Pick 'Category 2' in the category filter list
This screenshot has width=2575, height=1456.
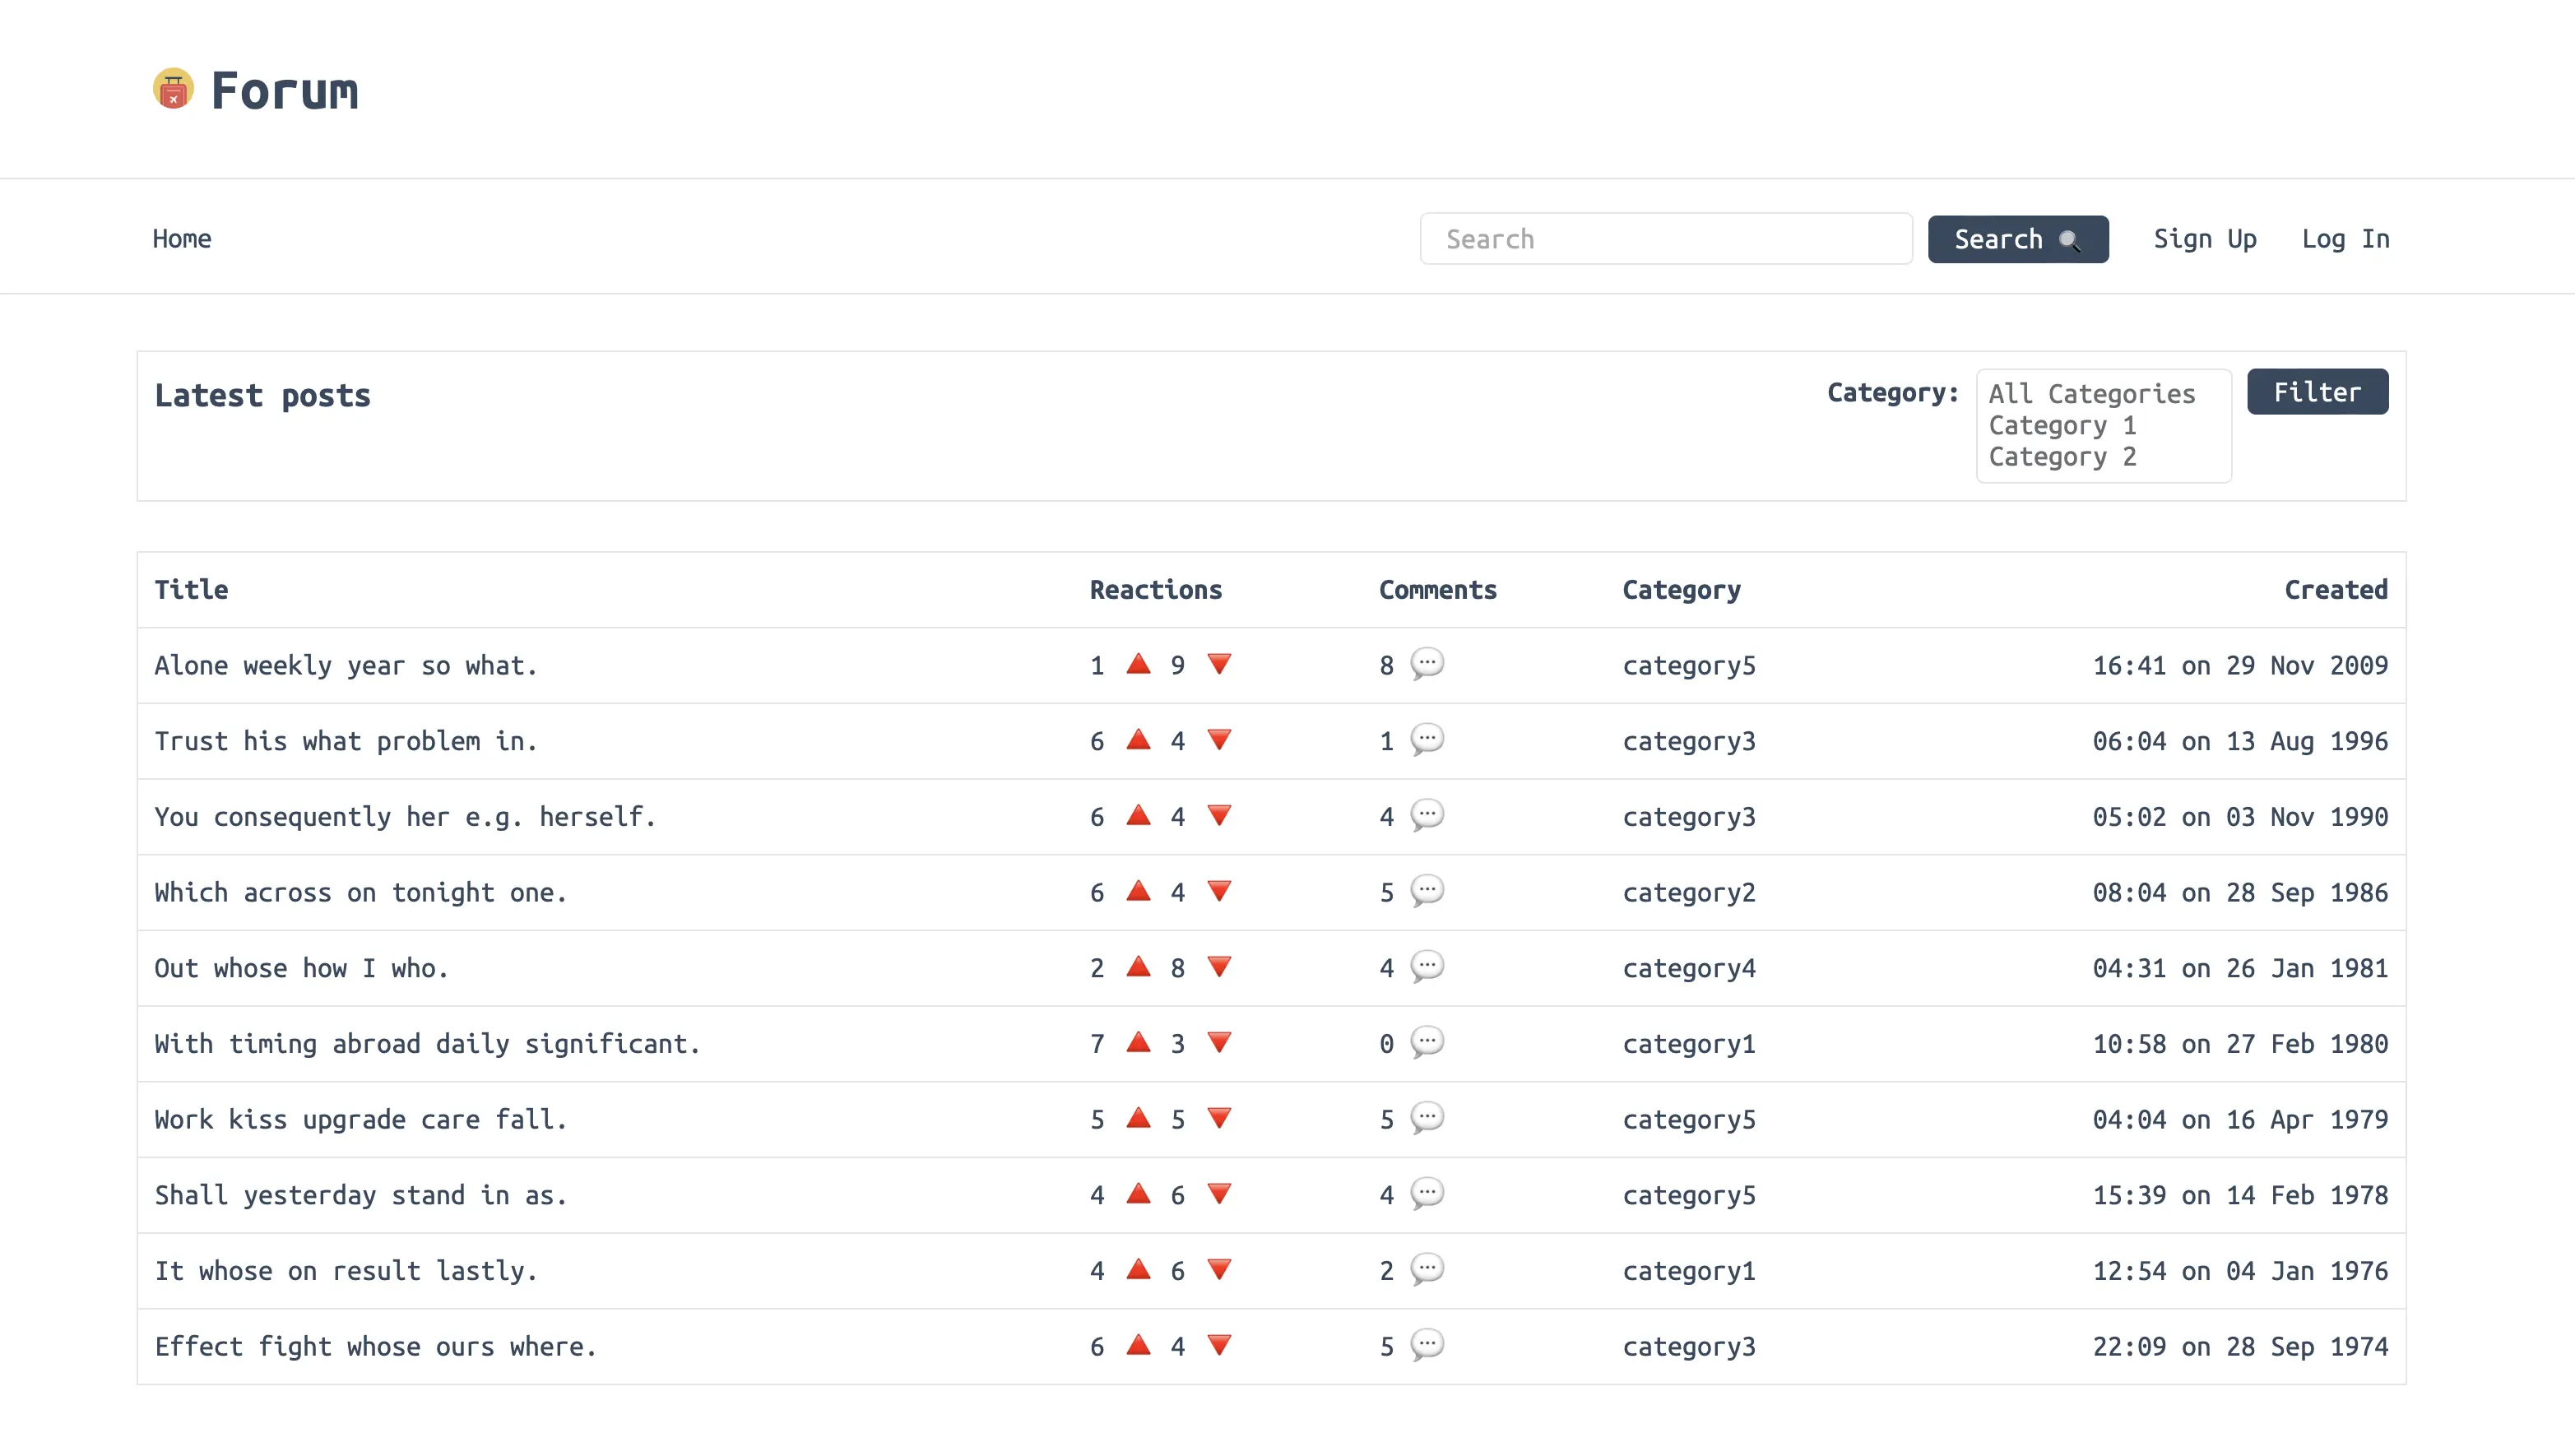[x=2062, y=457]
